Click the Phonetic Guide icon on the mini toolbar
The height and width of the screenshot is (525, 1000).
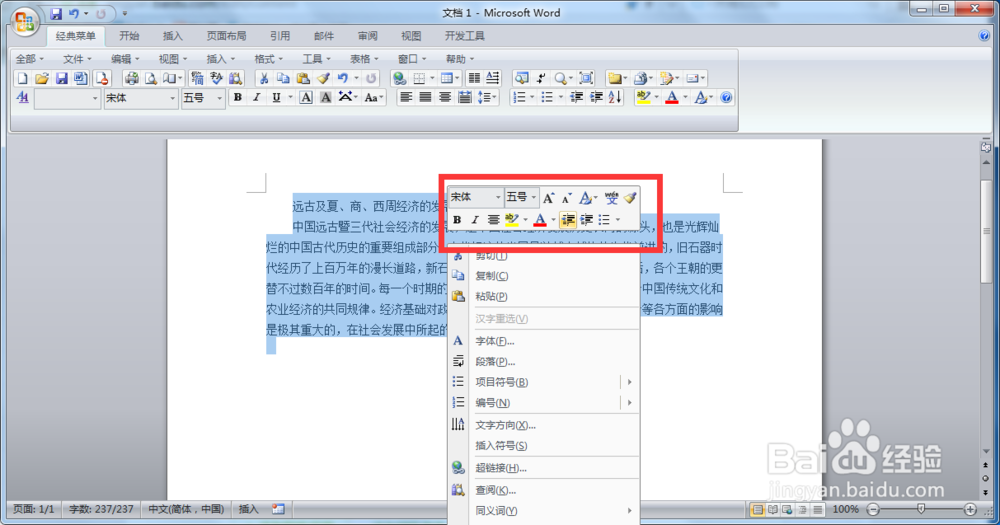point(612,198)
